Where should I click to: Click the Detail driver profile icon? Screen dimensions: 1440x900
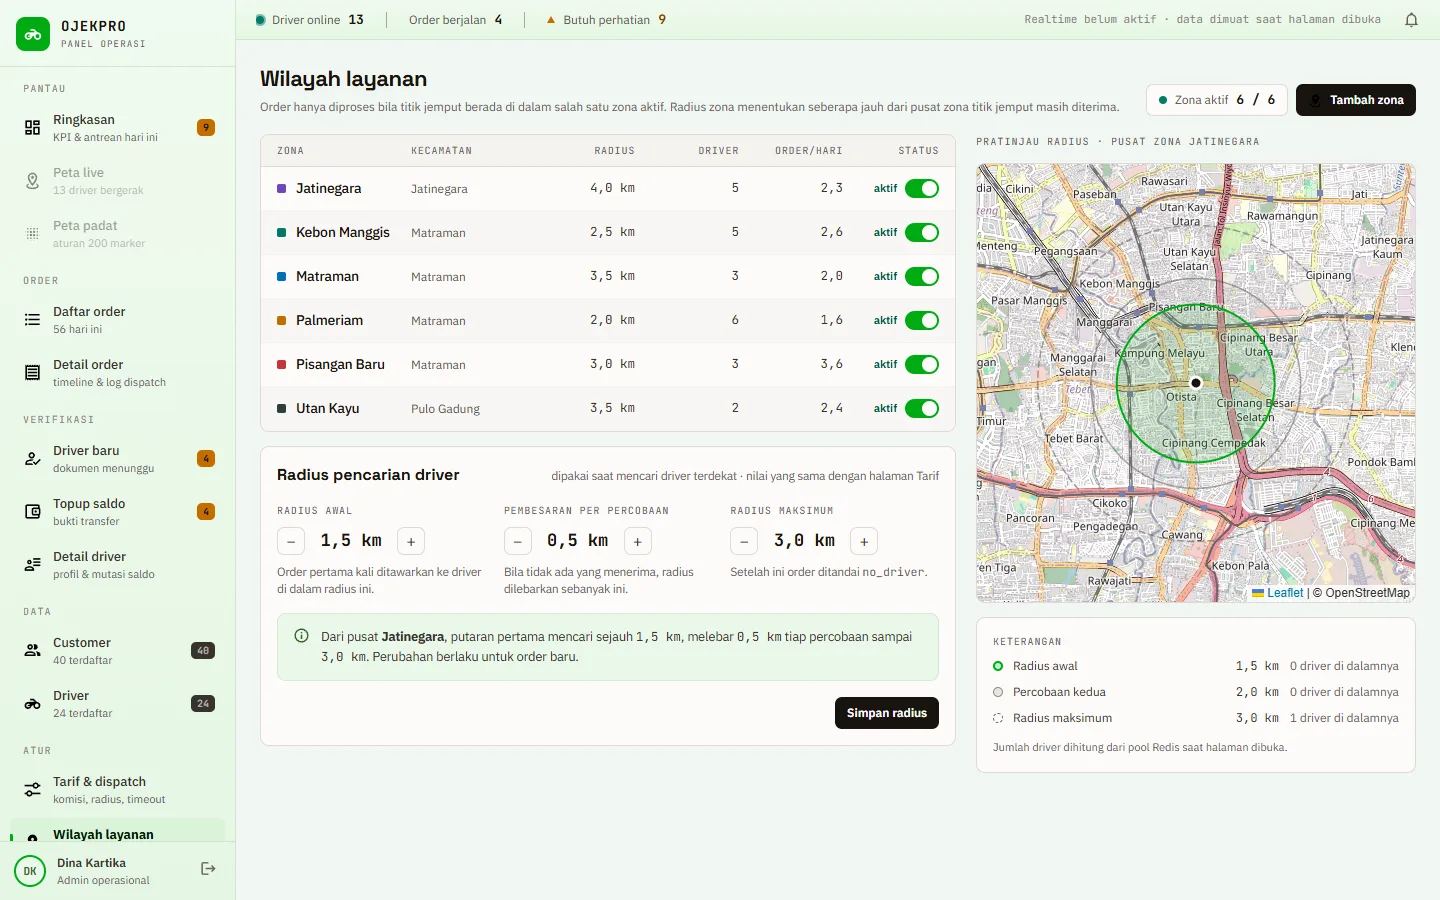pos(33,565)
